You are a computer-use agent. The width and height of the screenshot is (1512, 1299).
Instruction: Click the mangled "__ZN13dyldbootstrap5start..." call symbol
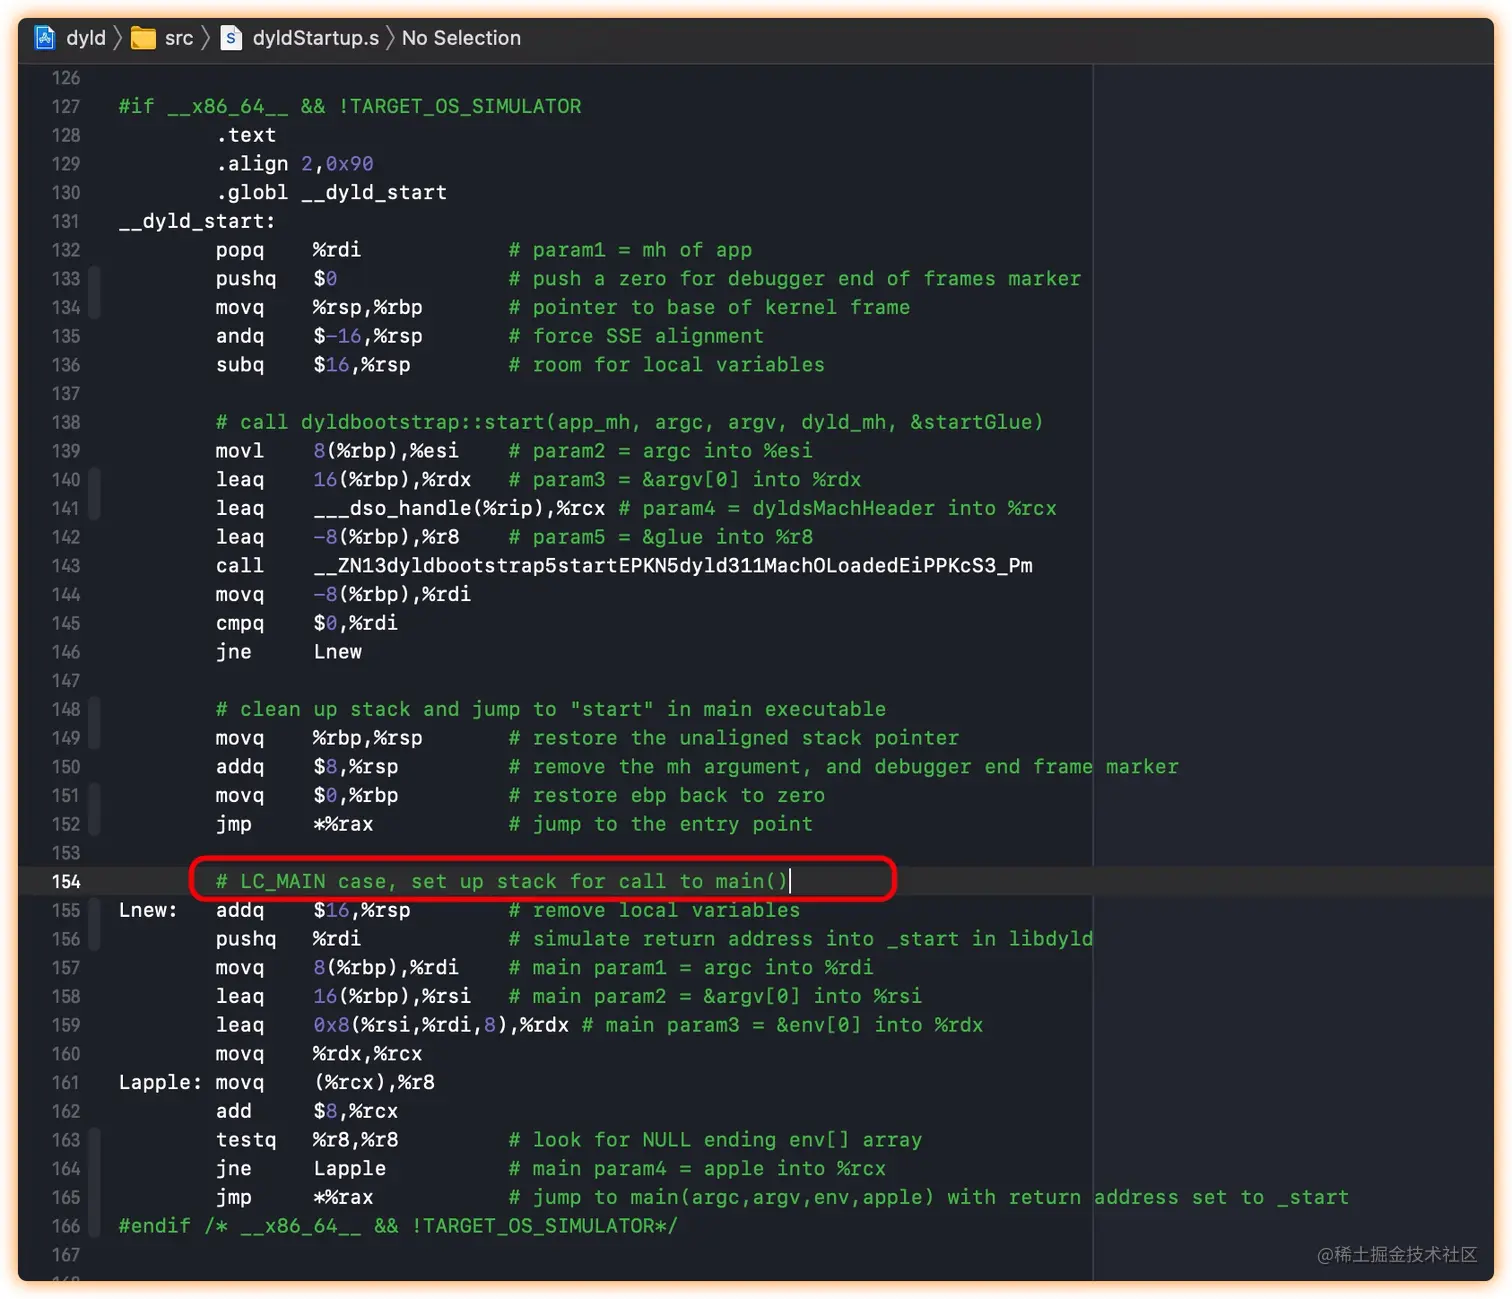tap(673, 566)
